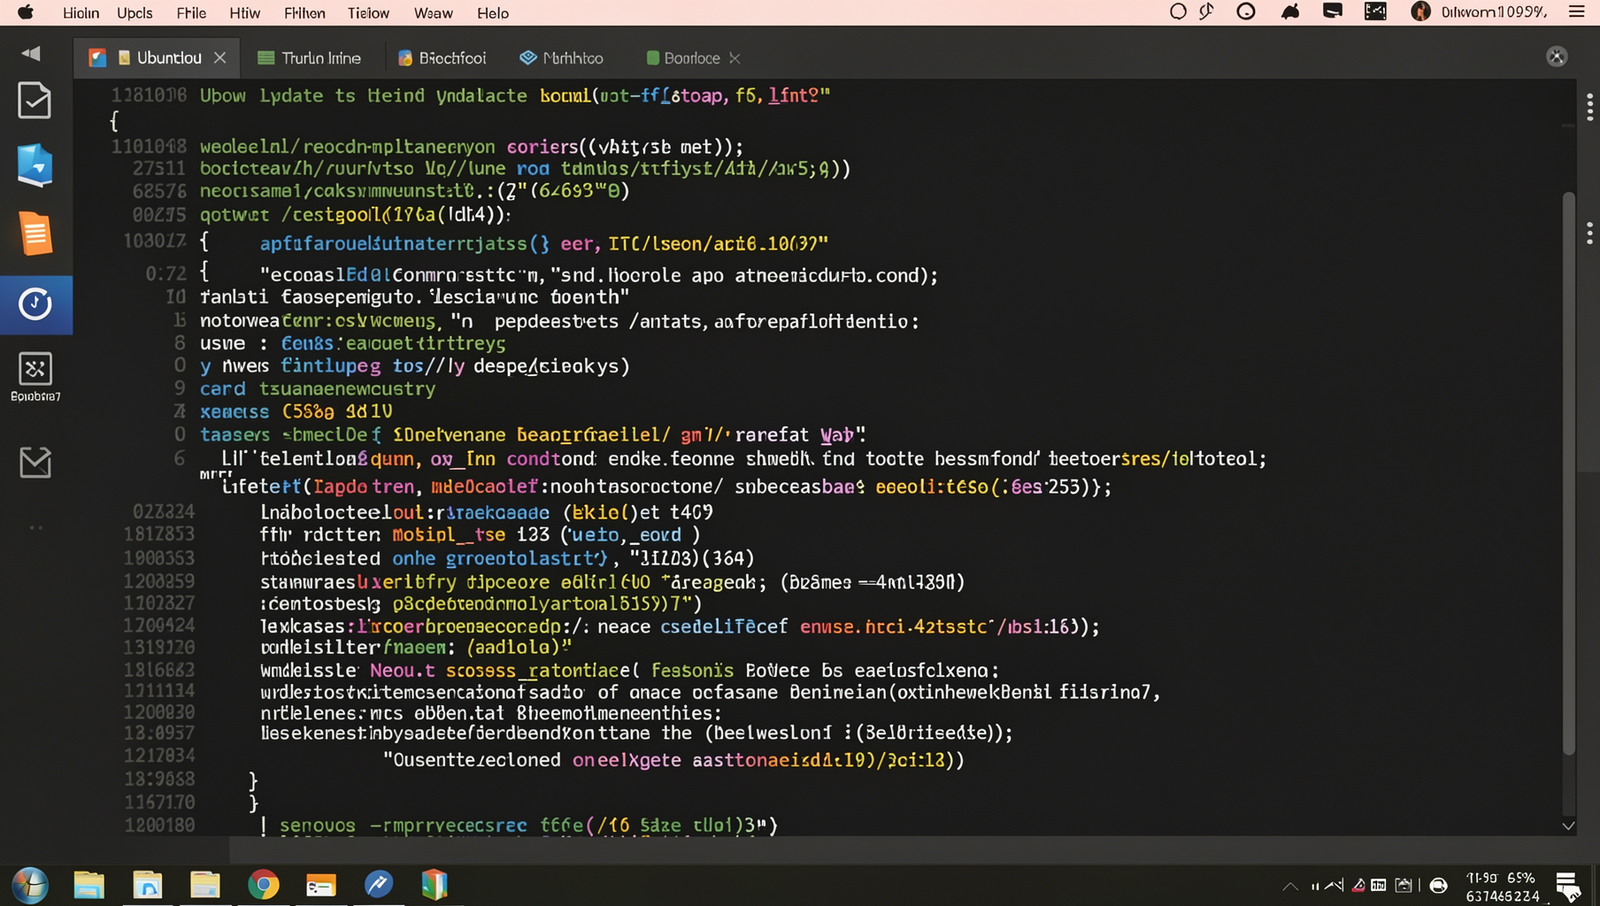The height and width of the screenshot is (906, 1600).
Task: Click the monitor chart icon in top menu bar
Action: click(x=1376, y=12)
